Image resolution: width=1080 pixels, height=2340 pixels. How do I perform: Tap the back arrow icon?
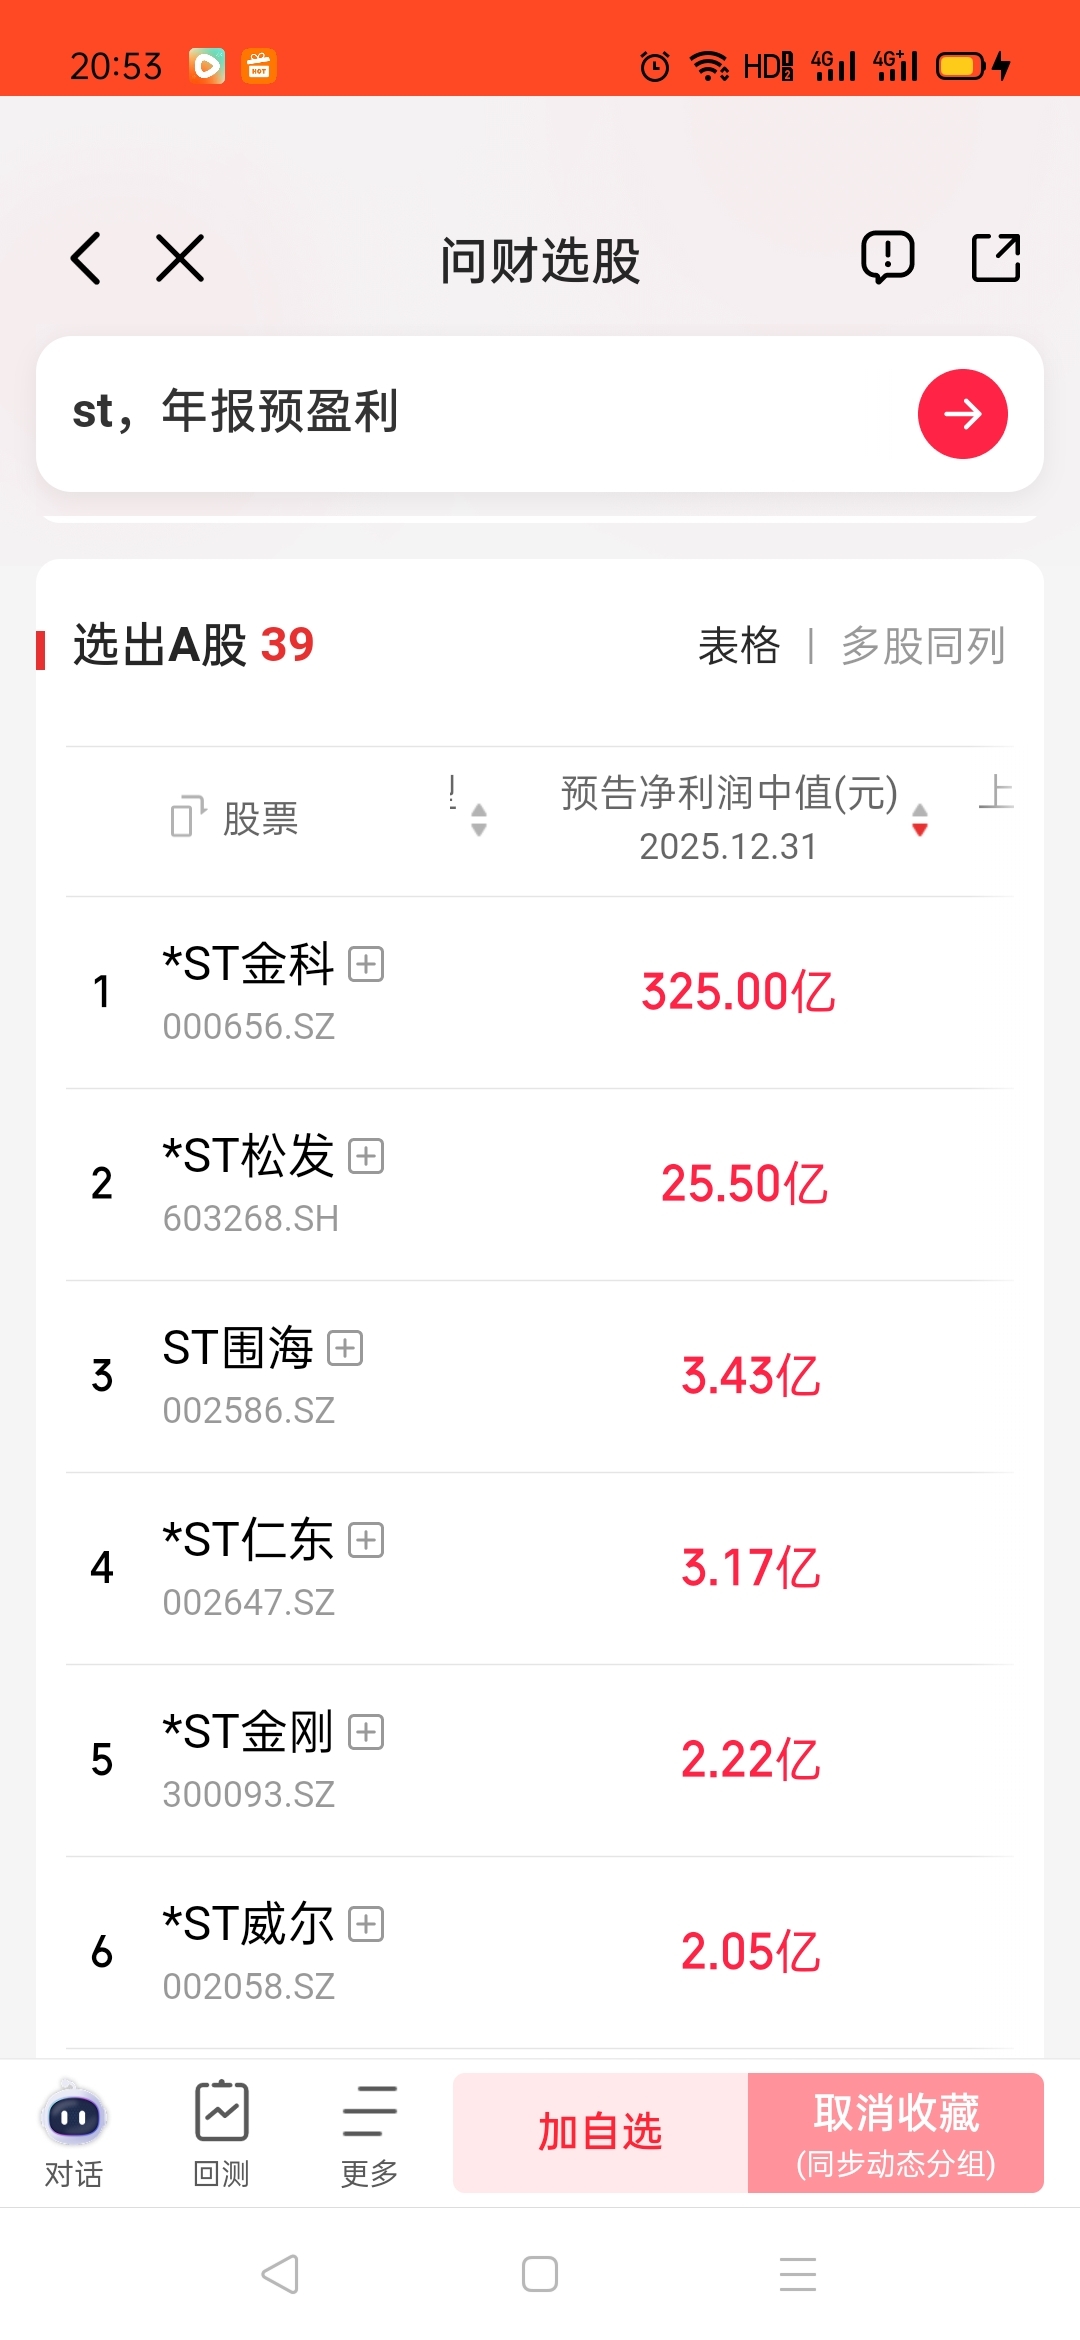tap(87, 259)
